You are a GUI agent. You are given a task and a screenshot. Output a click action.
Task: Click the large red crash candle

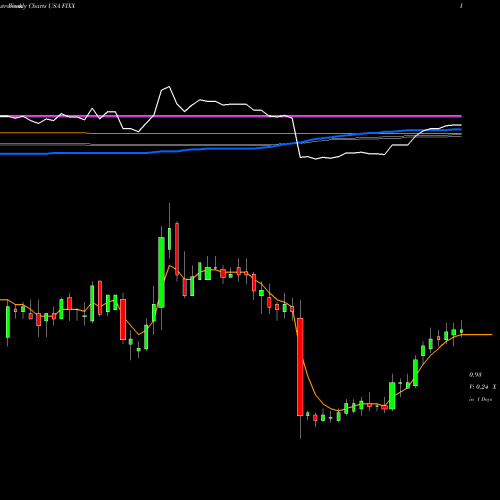click(x=300, y=367)
